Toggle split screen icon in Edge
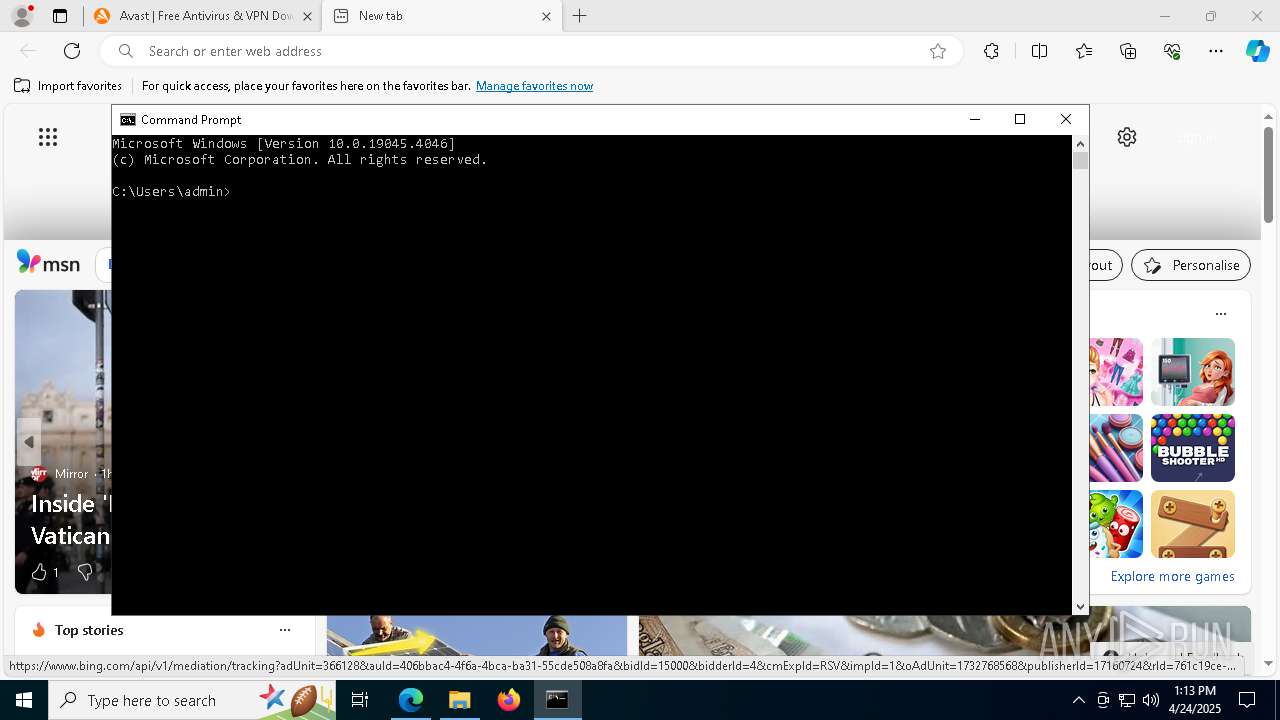The width and height of the screenshot is (1280, 720). (1039, 51)
